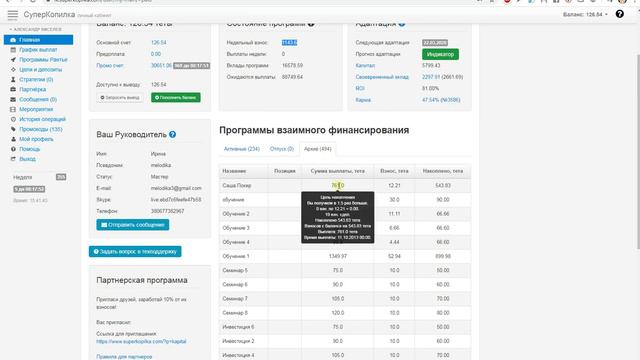Open График выплат in the sidebar

click(x=38, y=50)
